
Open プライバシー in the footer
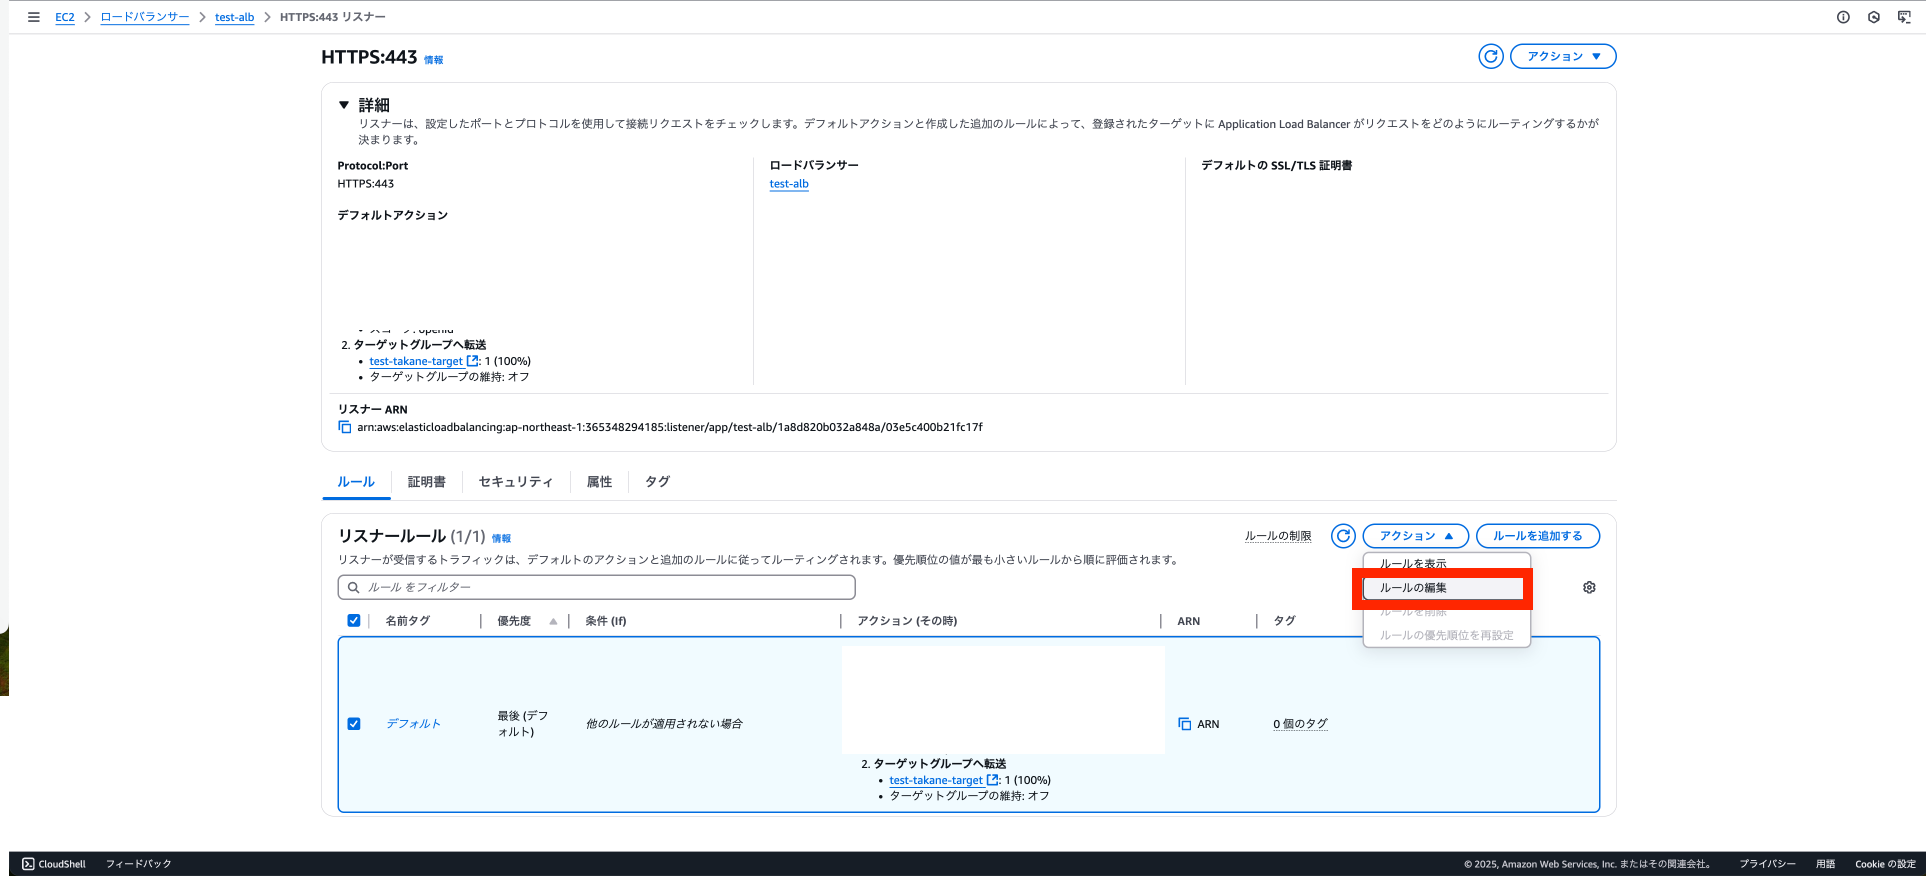click(x=1767, y=864)
